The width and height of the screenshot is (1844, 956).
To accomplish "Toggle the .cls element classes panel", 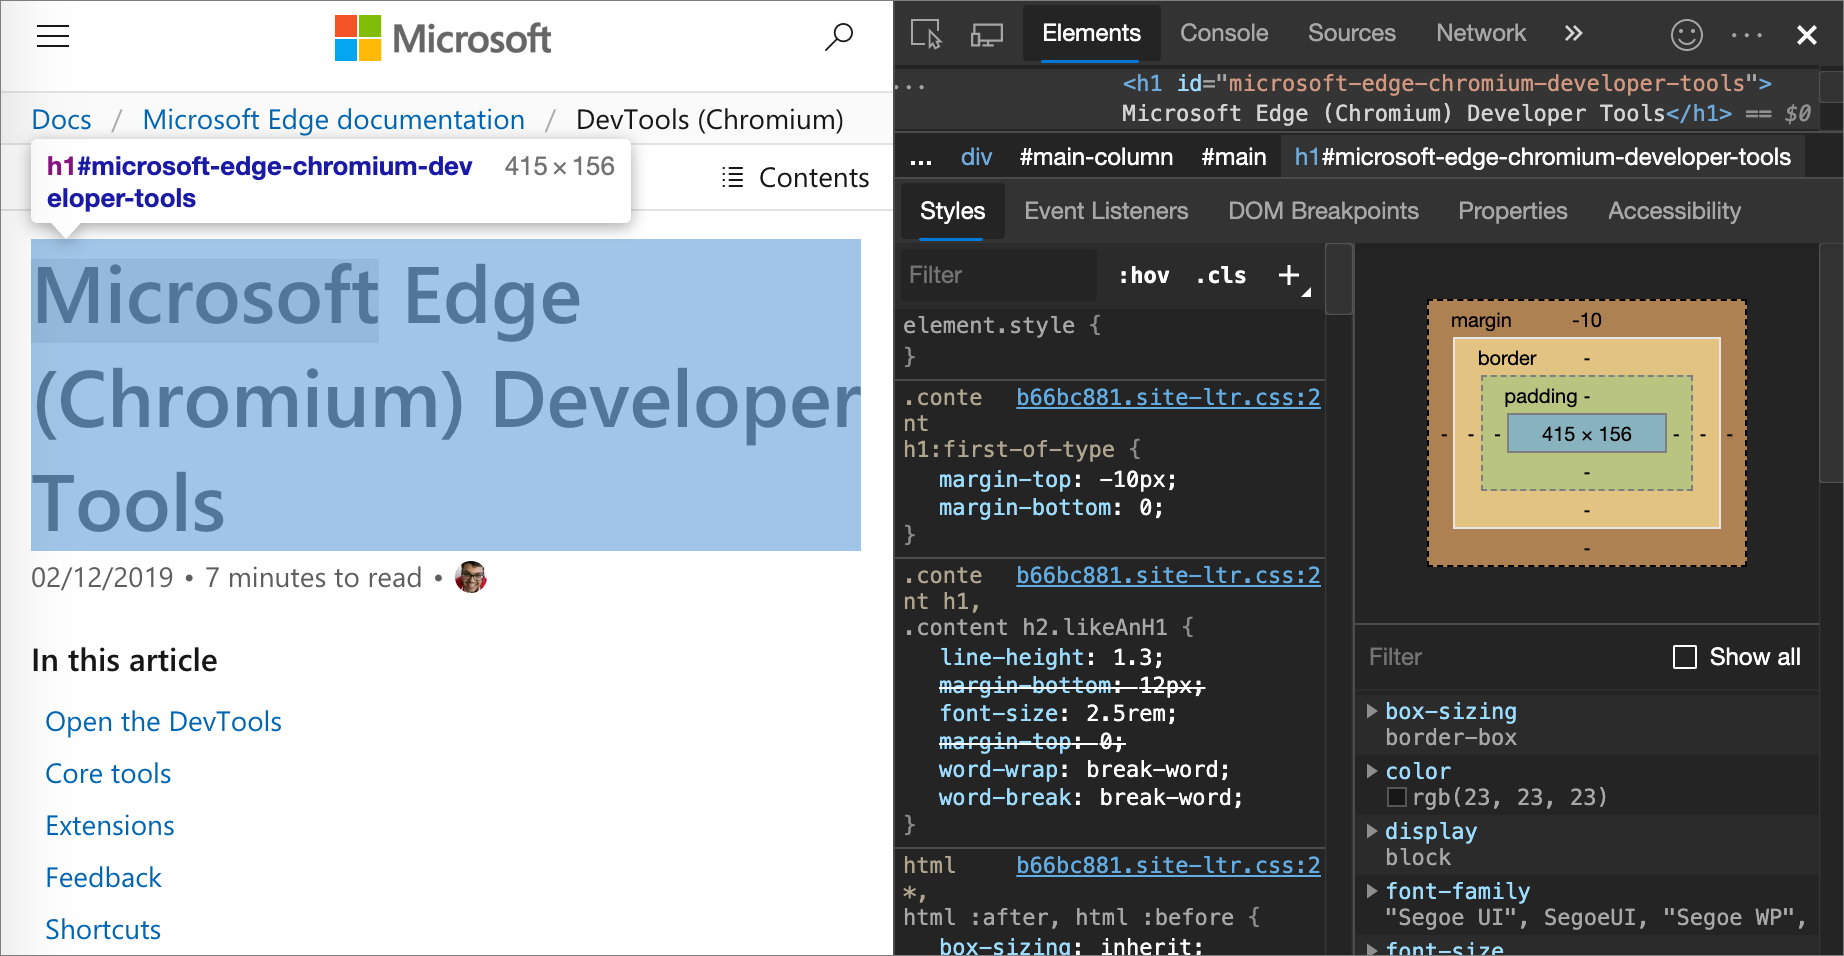I will coord(1221,276).
